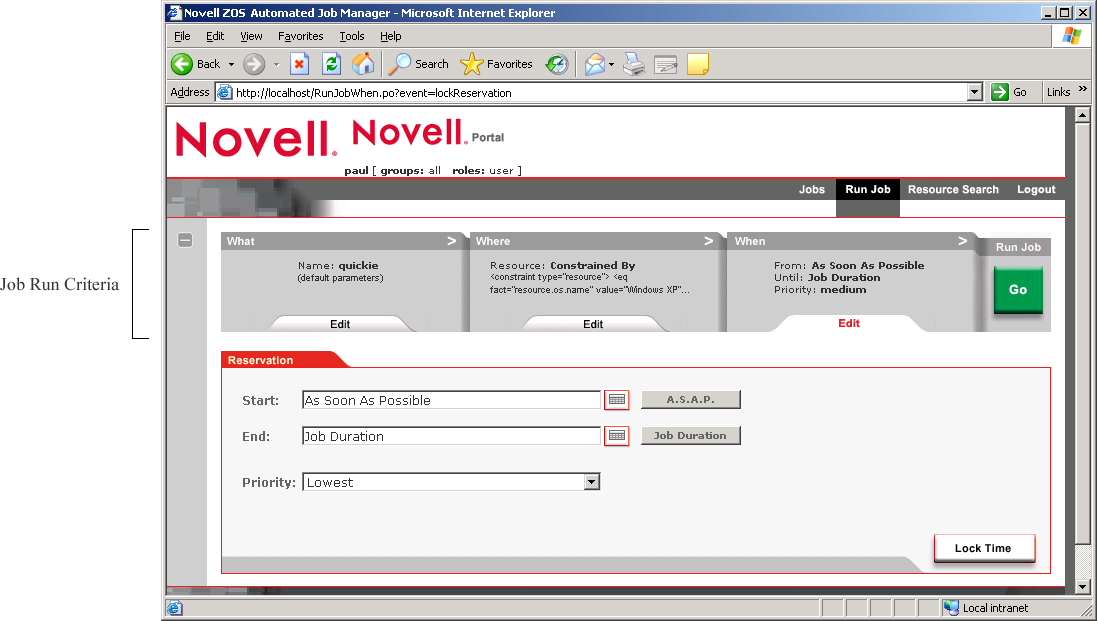This screenshot has width=1097, height=621.
Task: Click the Where panel arrow
Action: click(x=709, y=241)
